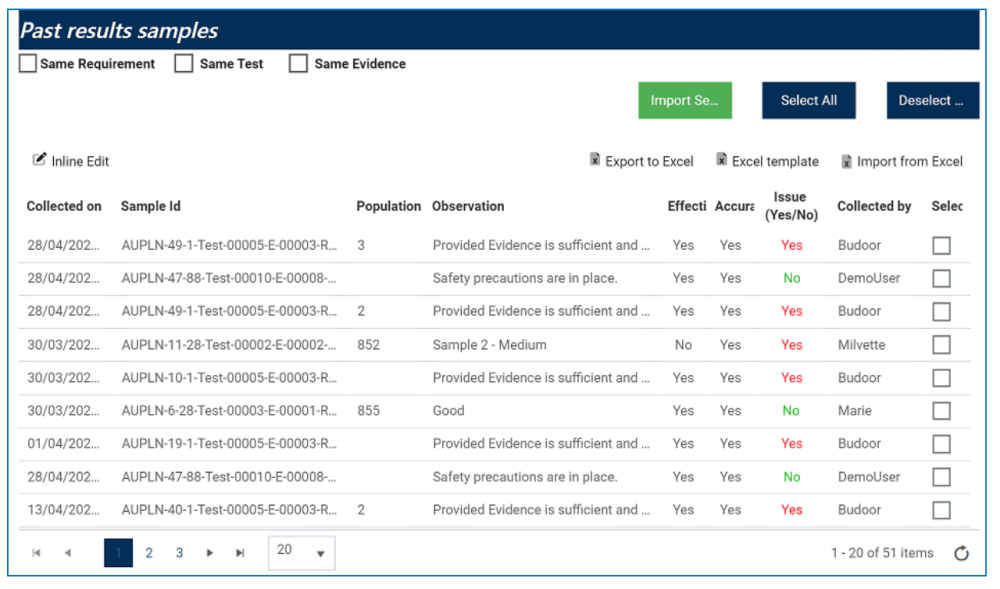Click the Inline Edit pencil icon
The width and height of the screenshot is (1000, 589).
click(40, 160)
